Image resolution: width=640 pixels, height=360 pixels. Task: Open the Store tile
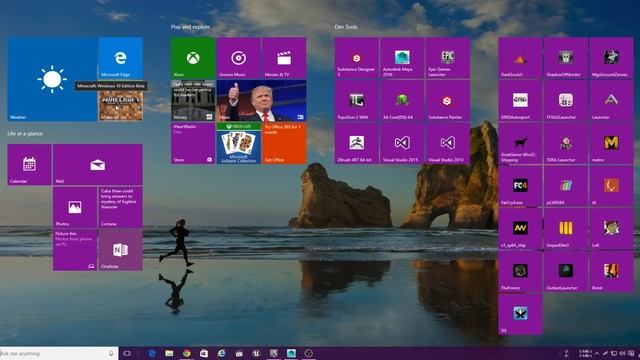193,143
